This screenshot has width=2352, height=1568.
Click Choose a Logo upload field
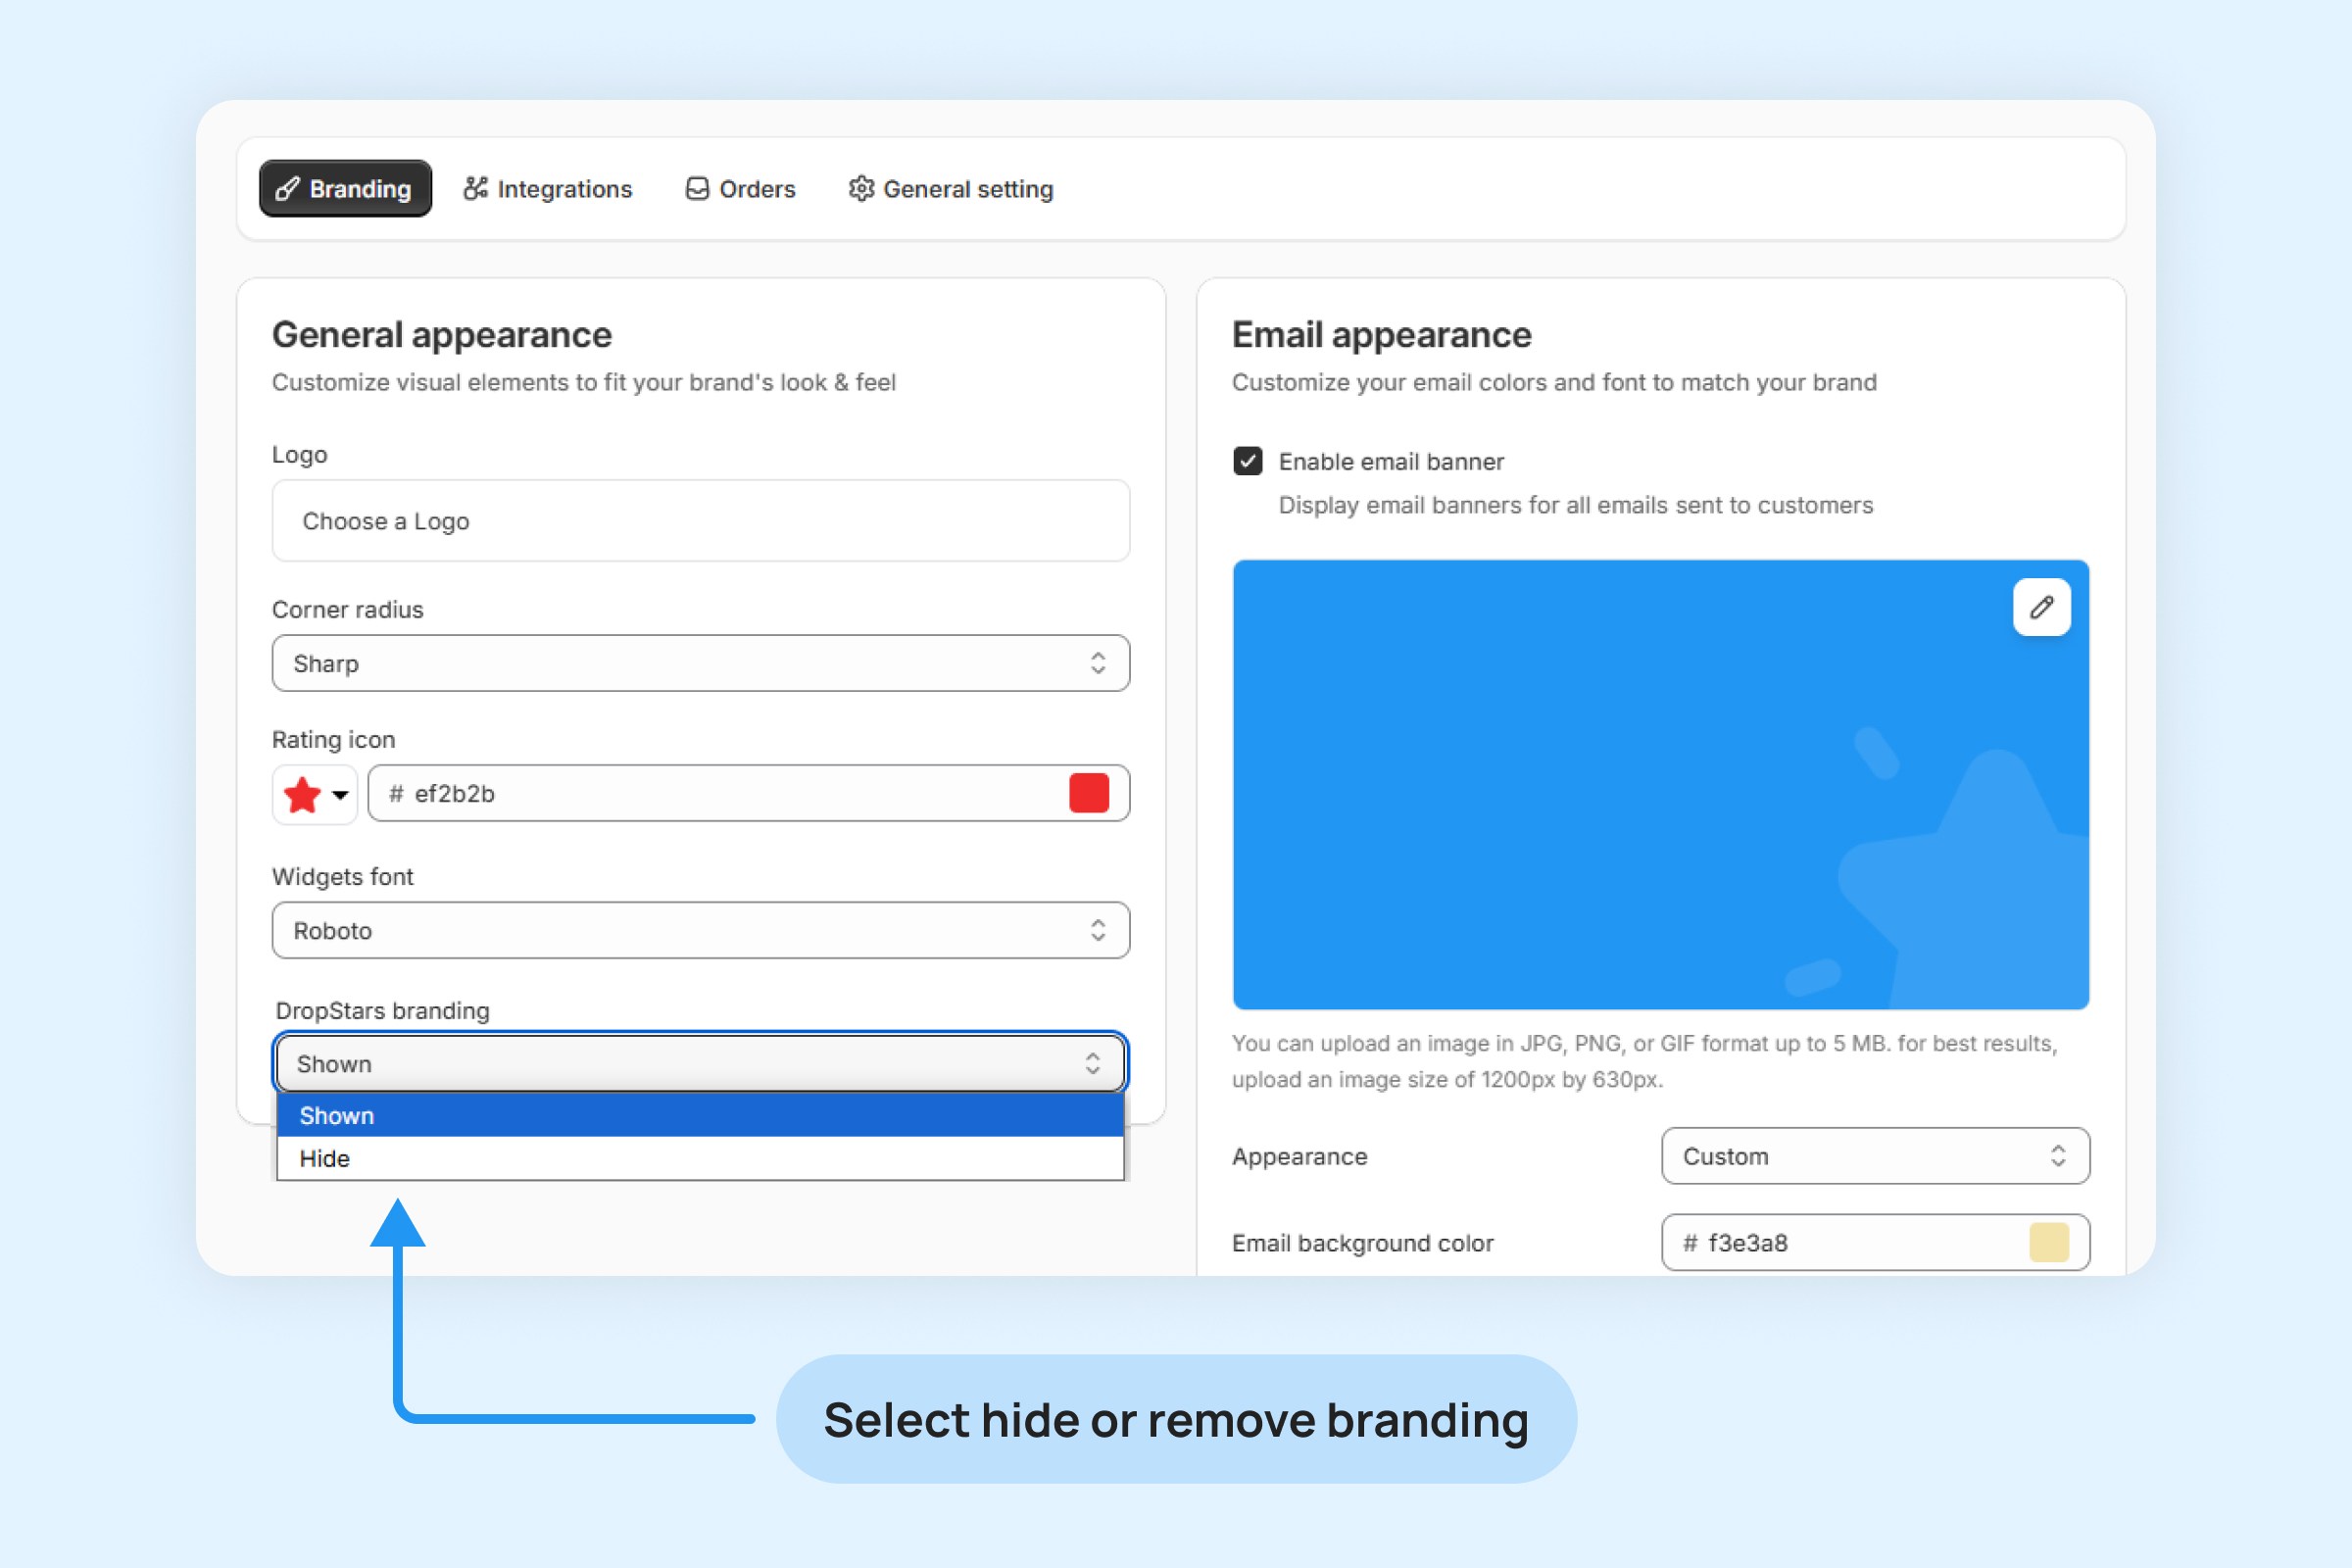tap(700, 521)
